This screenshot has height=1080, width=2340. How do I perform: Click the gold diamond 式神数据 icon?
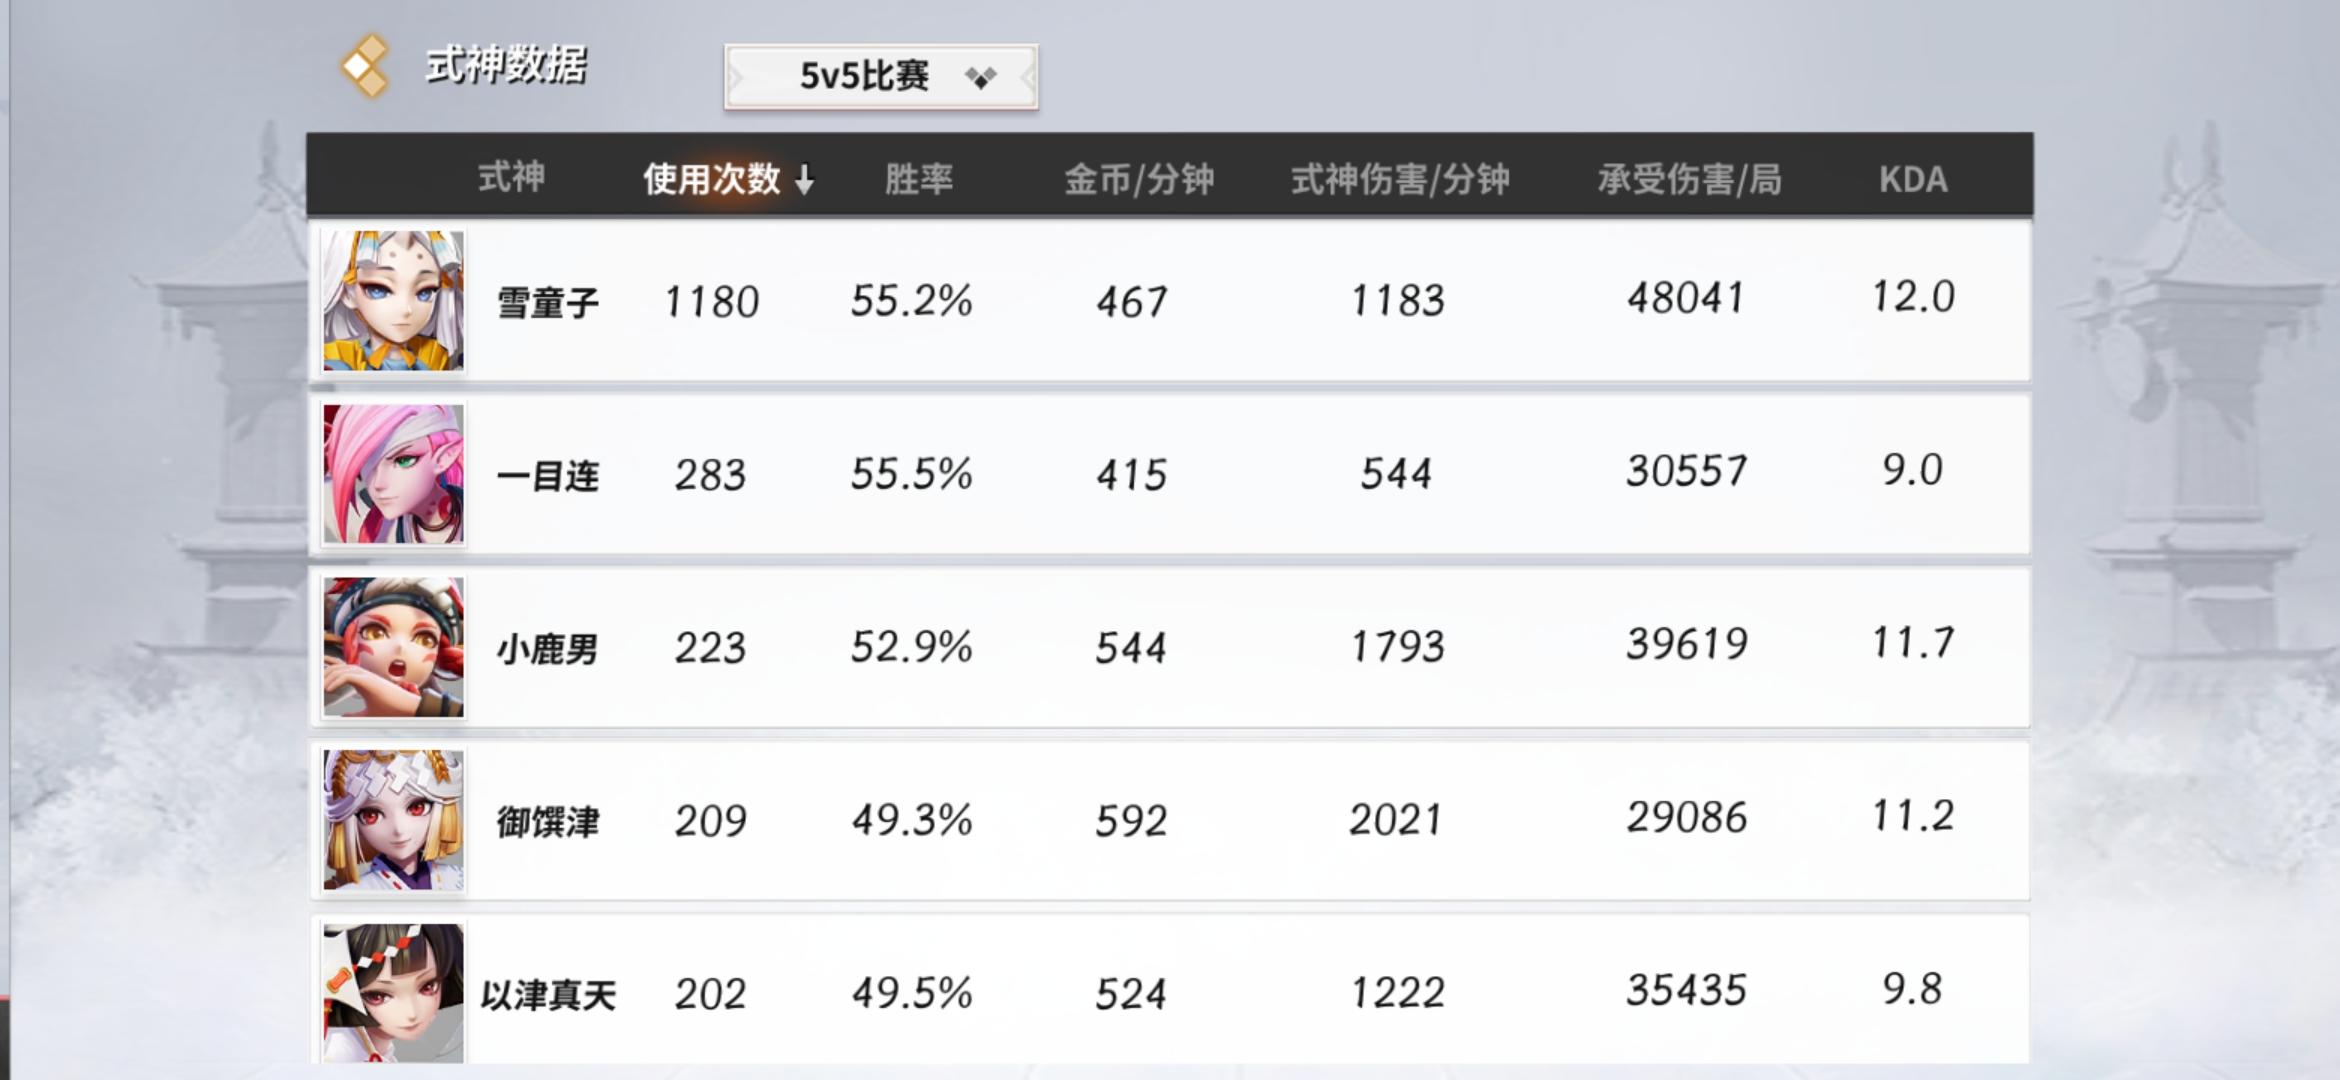364,66
